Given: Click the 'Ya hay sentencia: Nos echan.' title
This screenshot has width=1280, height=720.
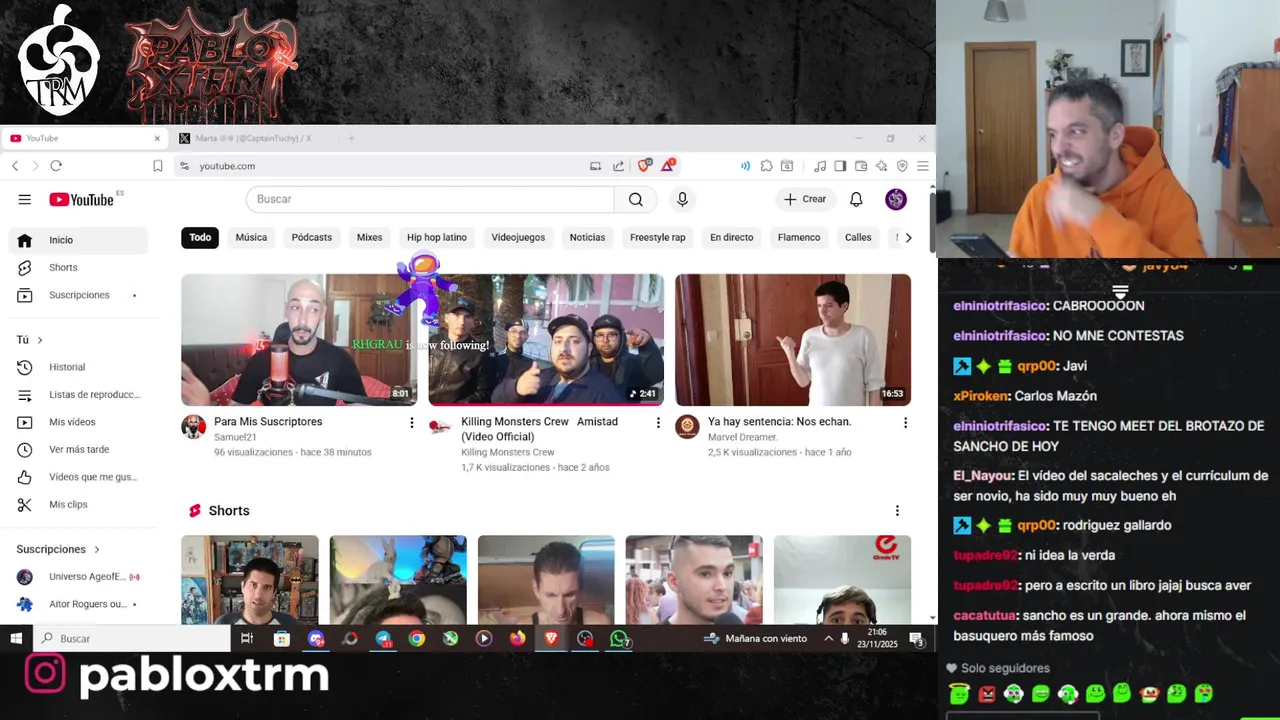Looking at the screenshot, I should pos(779,422).
